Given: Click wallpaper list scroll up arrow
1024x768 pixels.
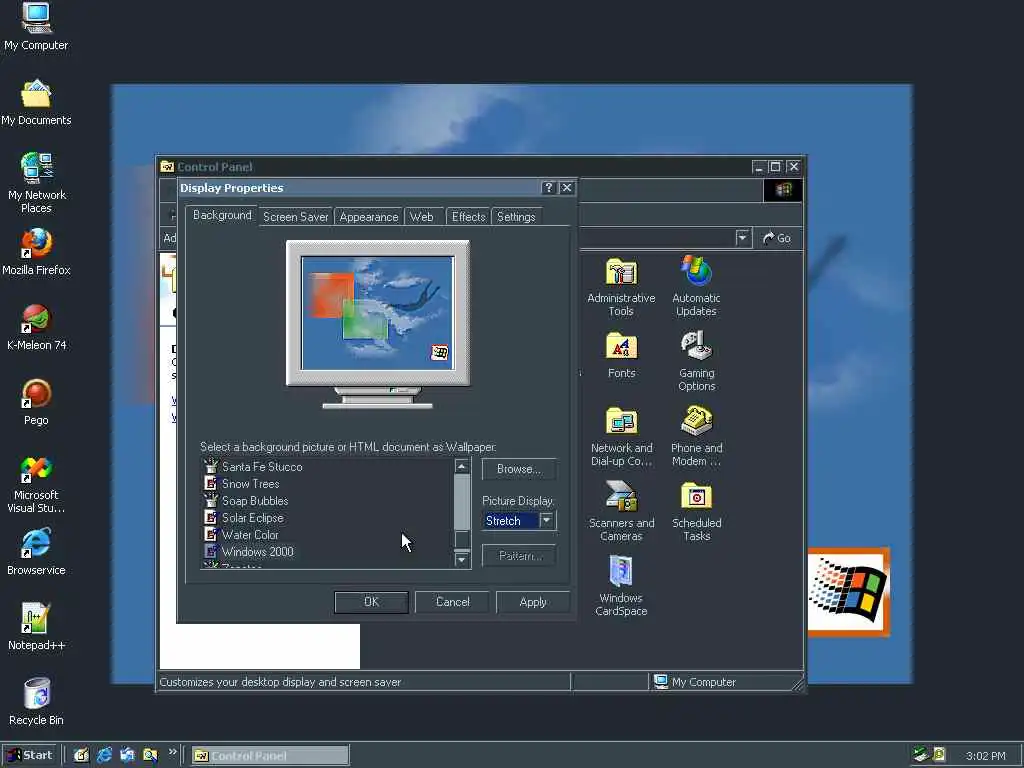Looking at the screenshot, I should click(462, 466).
